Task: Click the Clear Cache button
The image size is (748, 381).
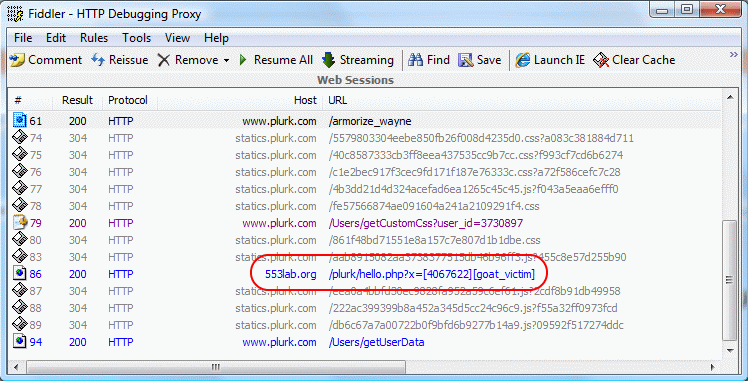Action: (x=634, y=60)
